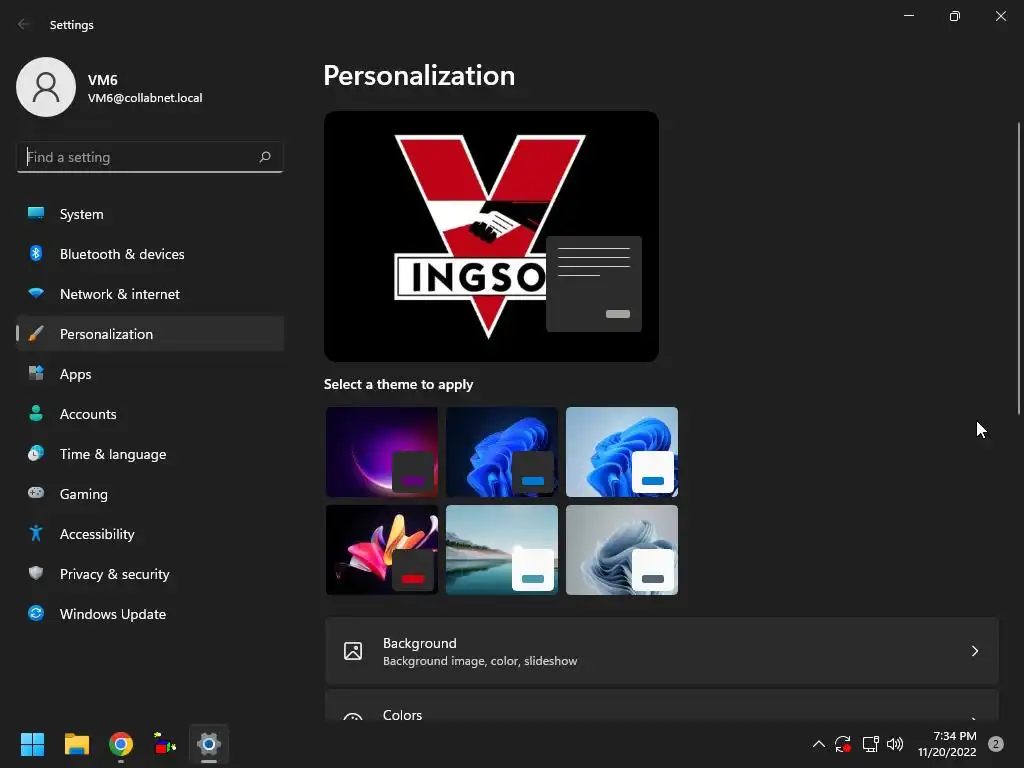Image resolution: width=1024 pixels, height=768 pixels.
Task: Open Windows Update page
Action: pyautogui.click(x=150, y=614)
